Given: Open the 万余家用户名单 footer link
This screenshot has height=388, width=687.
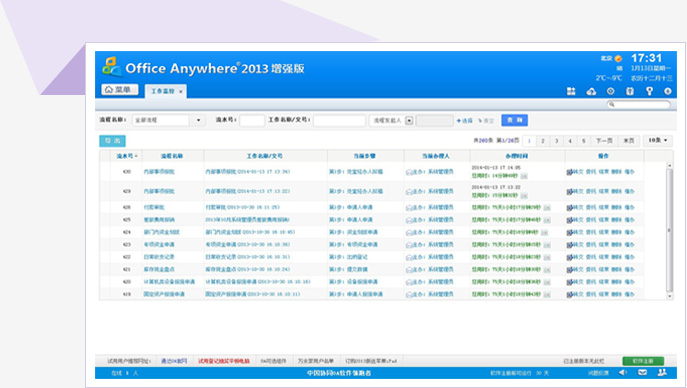Looking at the screenshot, I should [316, 361].
